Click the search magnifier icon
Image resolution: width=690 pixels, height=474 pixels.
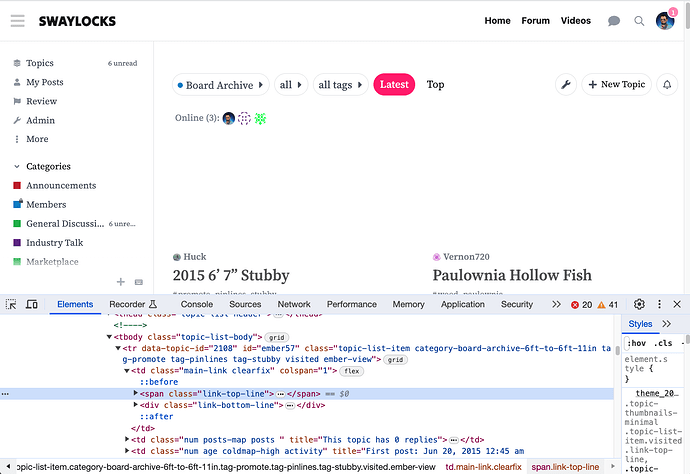tap(639, 21)
